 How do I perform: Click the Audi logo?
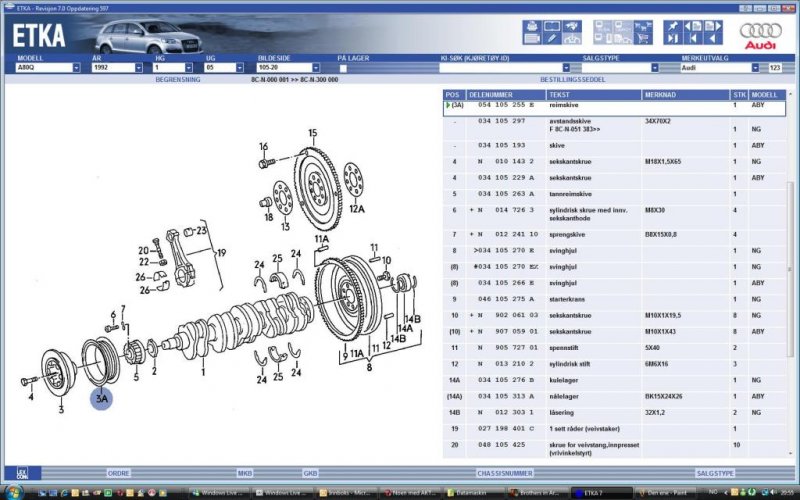tap(764, 31)
